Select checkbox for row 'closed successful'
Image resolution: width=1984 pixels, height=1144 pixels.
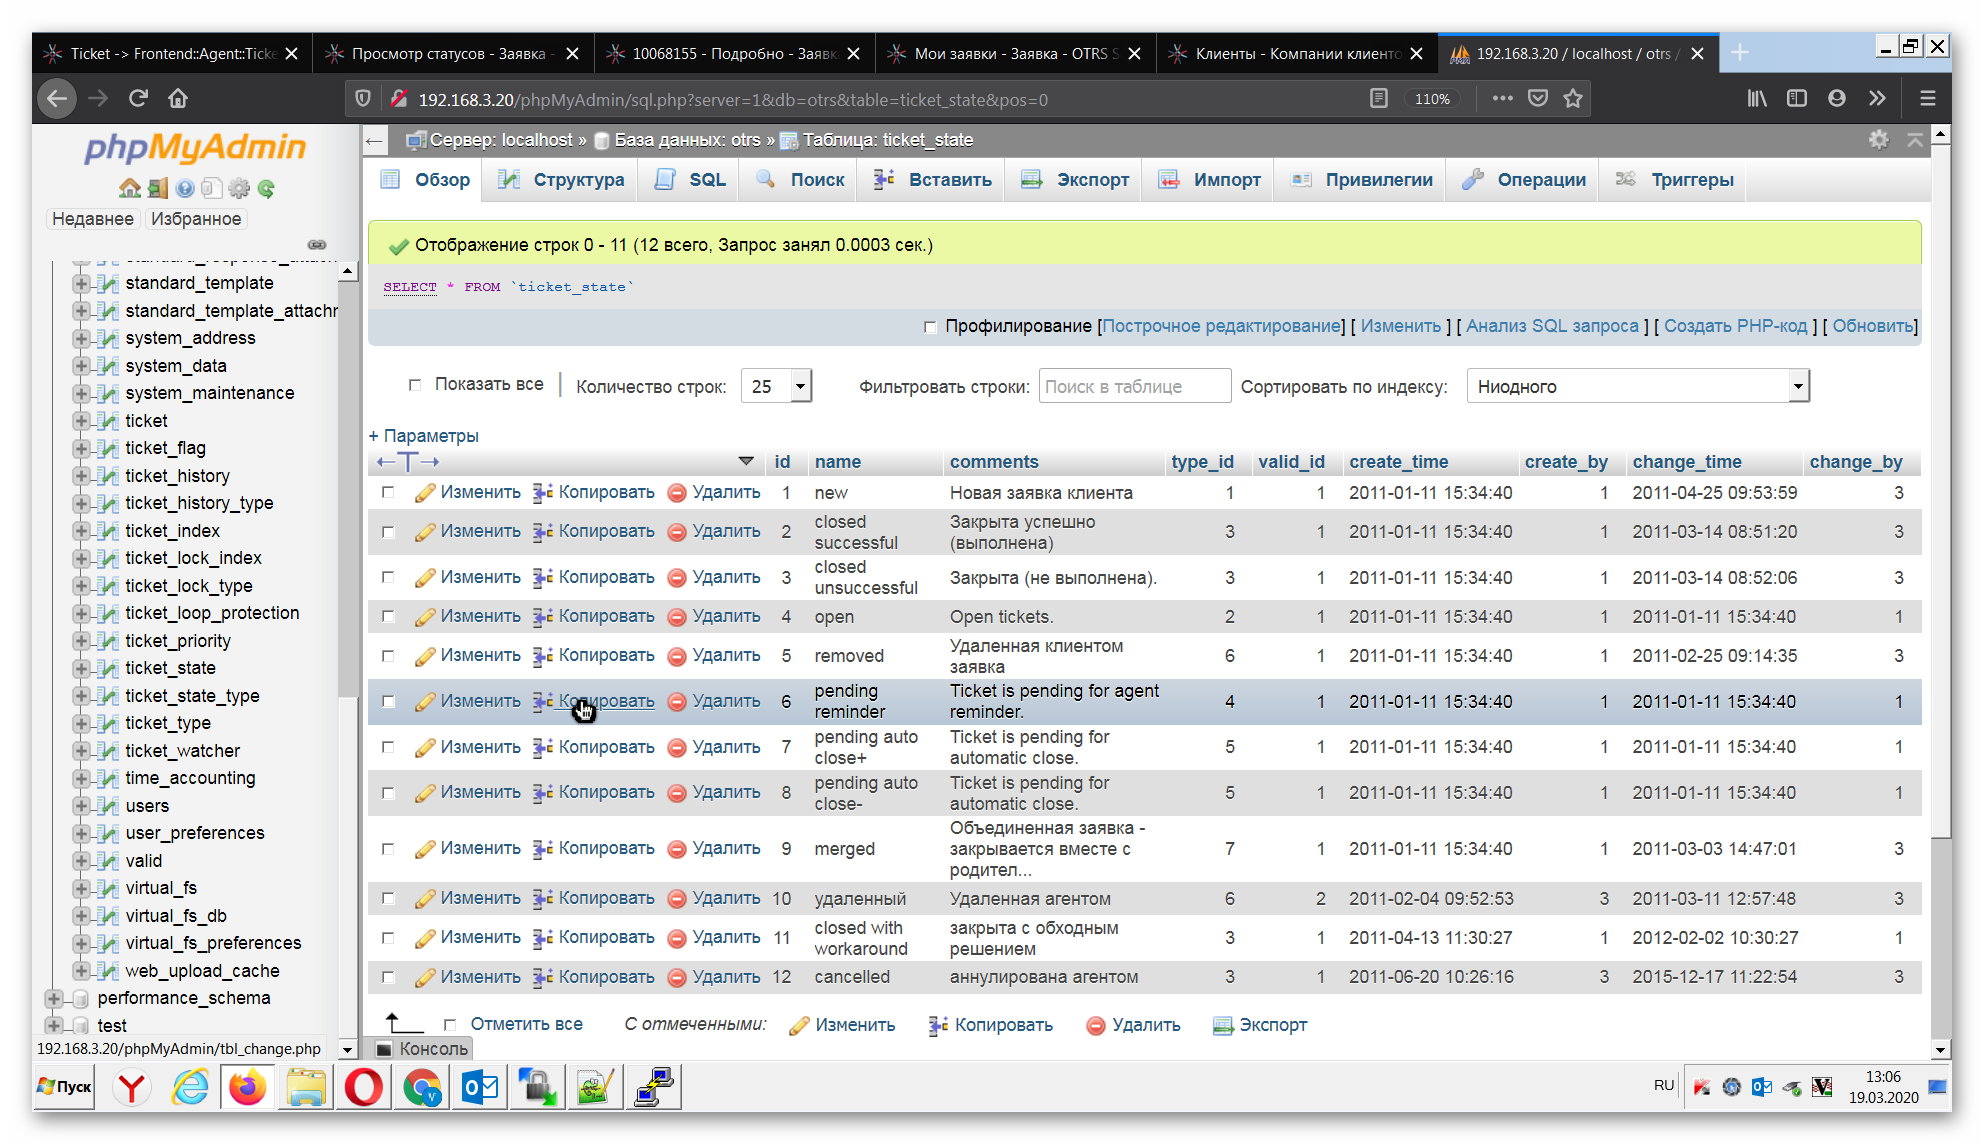click(388, 532)
